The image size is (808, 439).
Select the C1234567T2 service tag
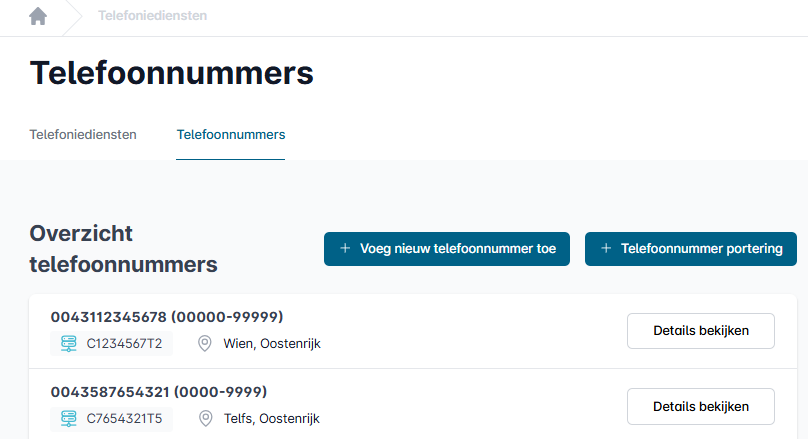111,344
